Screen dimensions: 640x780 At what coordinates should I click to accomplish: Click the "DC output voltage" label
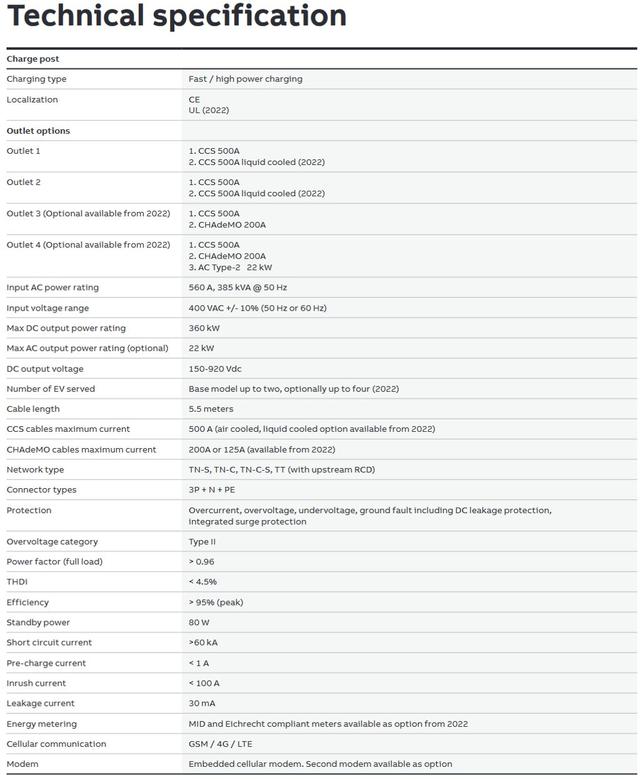click(x=45, y=369)
